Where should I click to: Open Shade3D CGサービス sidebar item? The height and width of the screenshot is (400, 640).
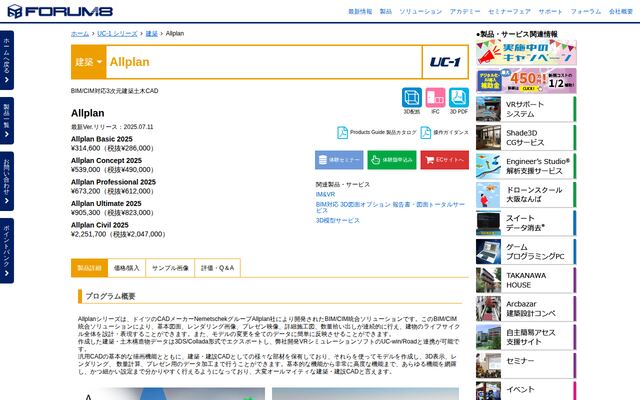(x=526, y=138)
